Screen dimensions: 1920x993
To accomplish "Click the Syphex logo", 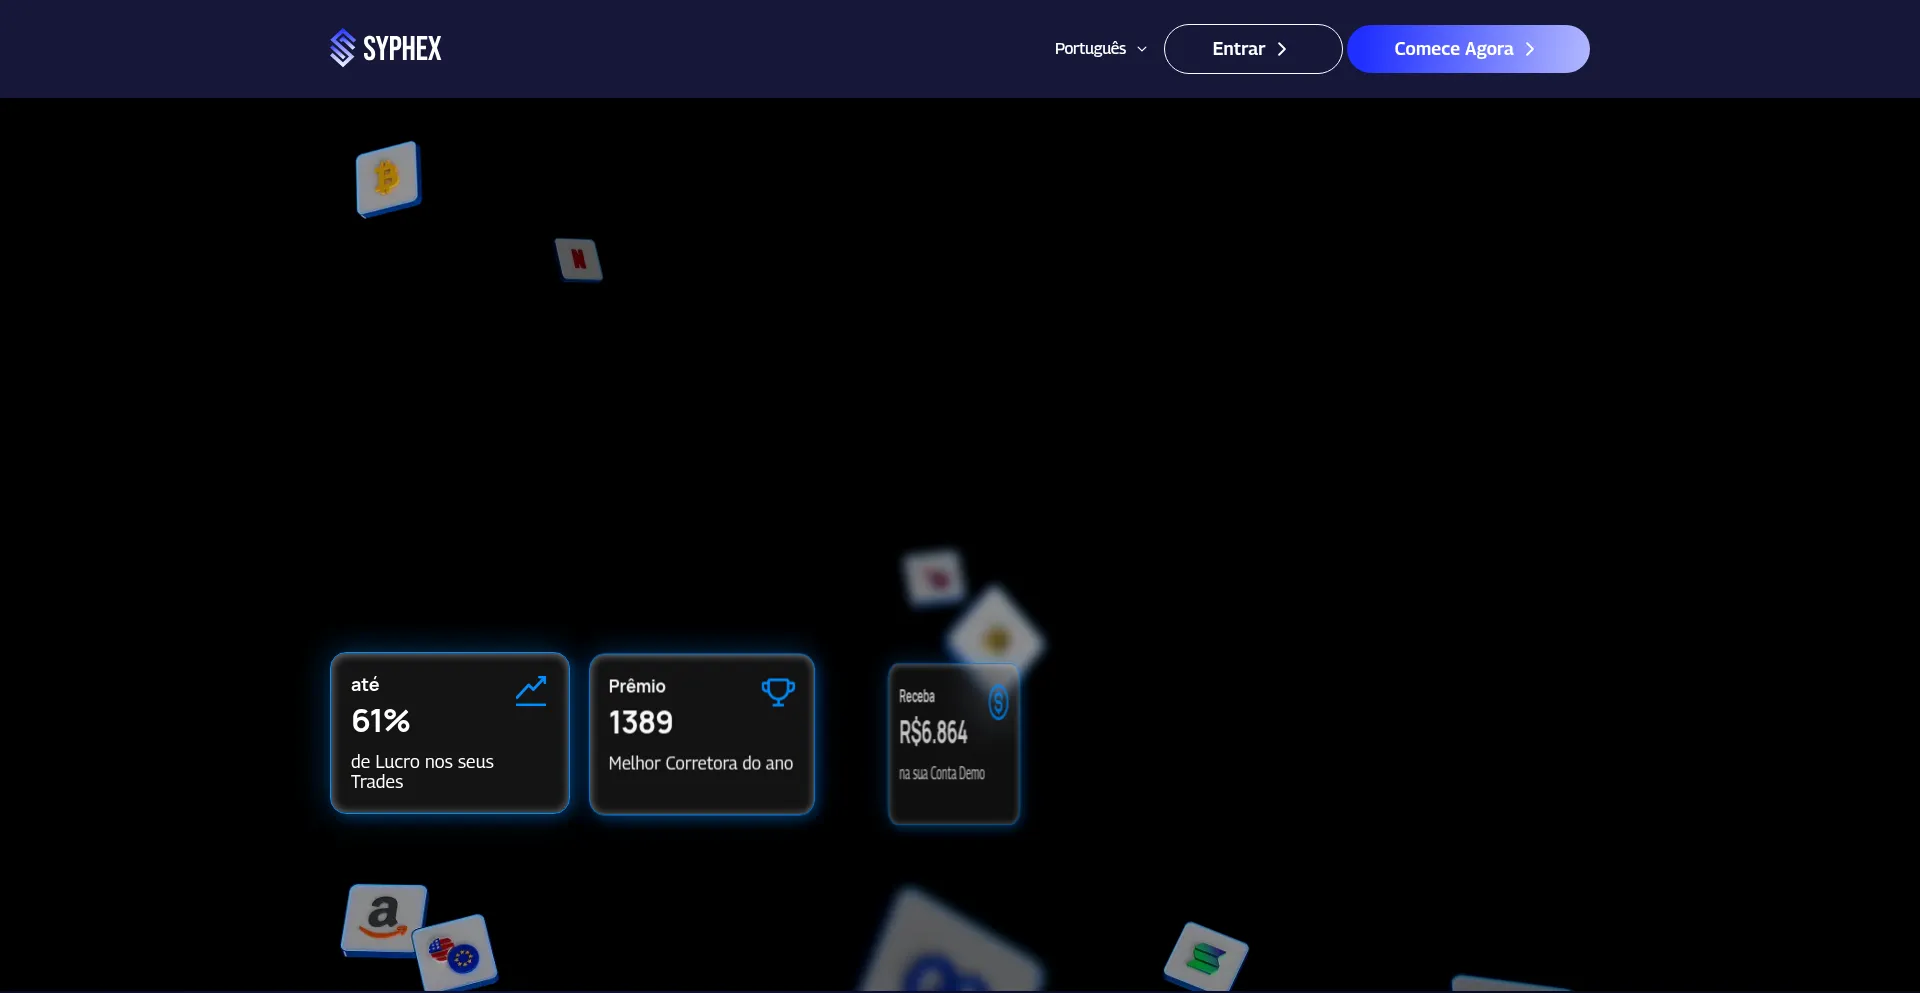I will click(x=386, y=48).
